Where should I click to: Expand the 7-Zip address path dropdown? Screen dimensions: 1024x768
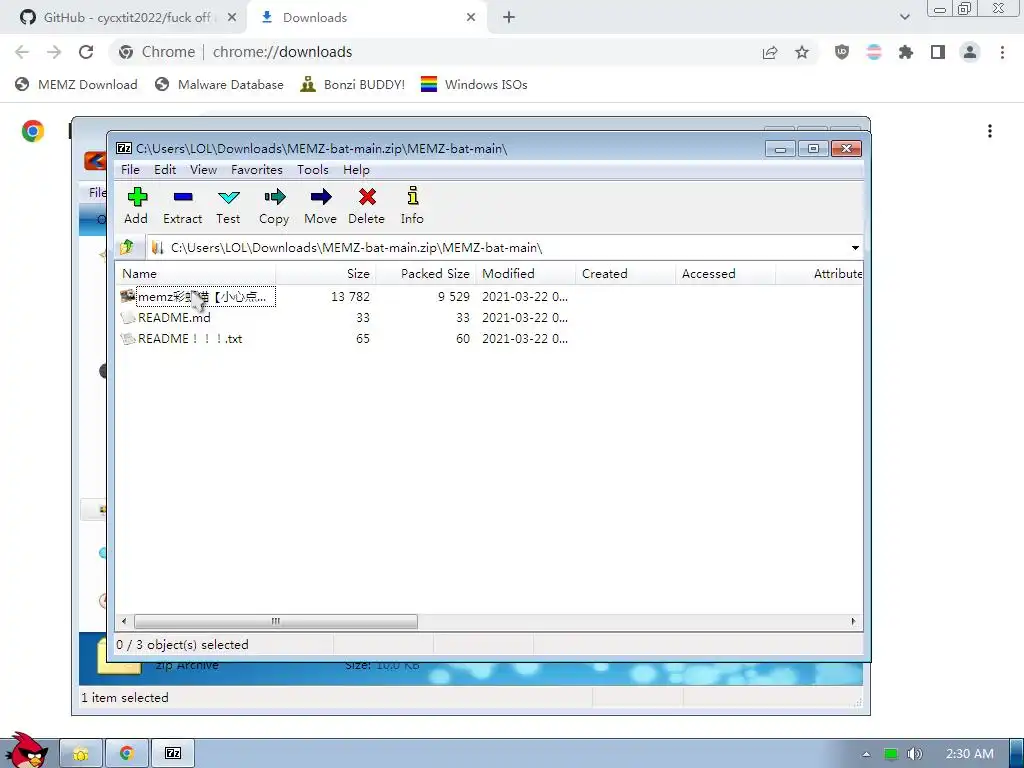(x=855, y=248)
